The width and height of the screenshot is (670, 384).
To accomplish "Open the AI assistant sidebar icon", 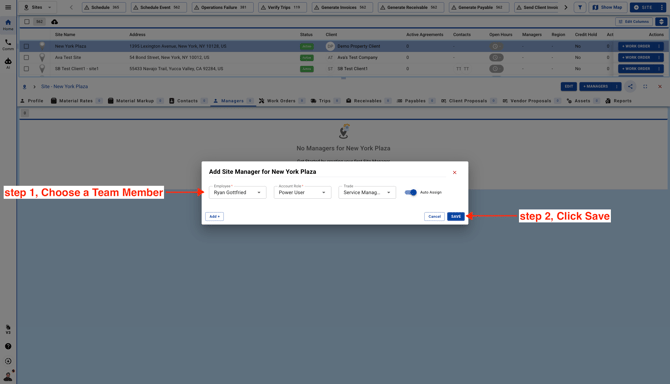I will pyautogui.click(x=8, y=63).
